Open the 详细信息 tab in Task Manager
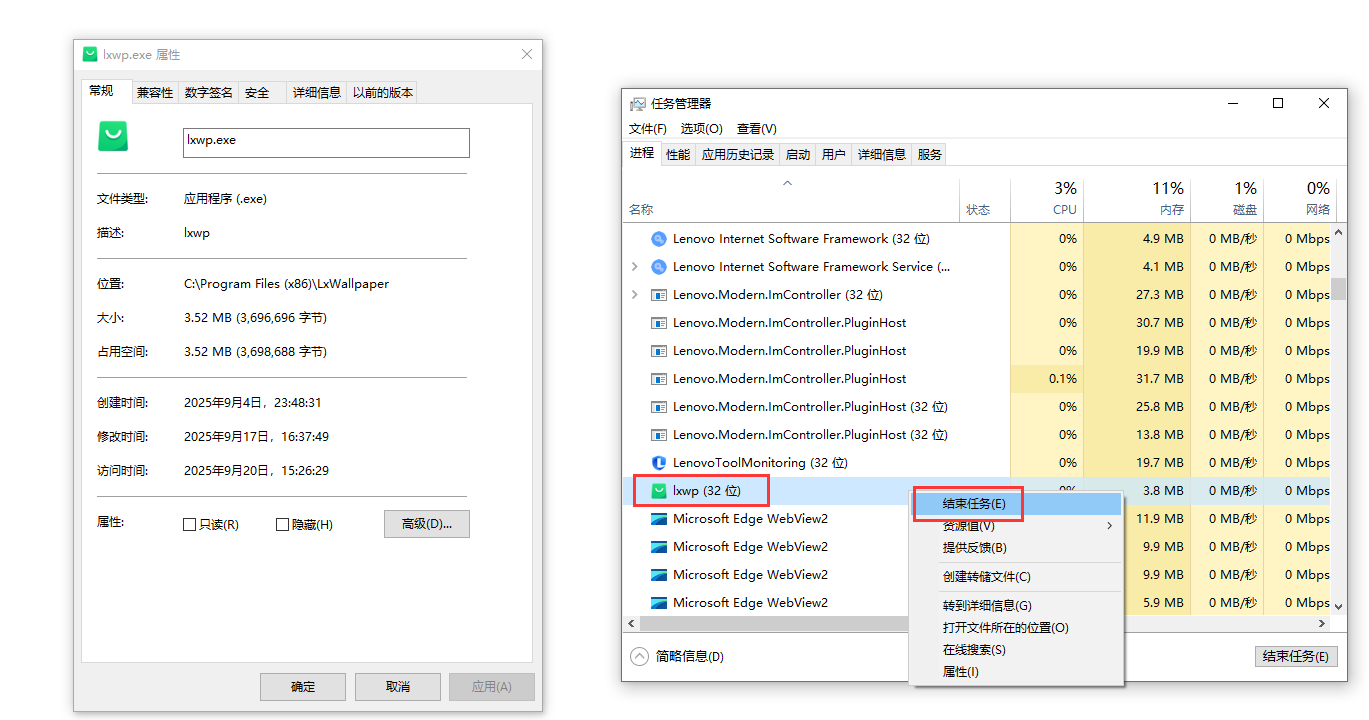The height and width of the screenshot is (720, 1369). click(x=882, y=154)
